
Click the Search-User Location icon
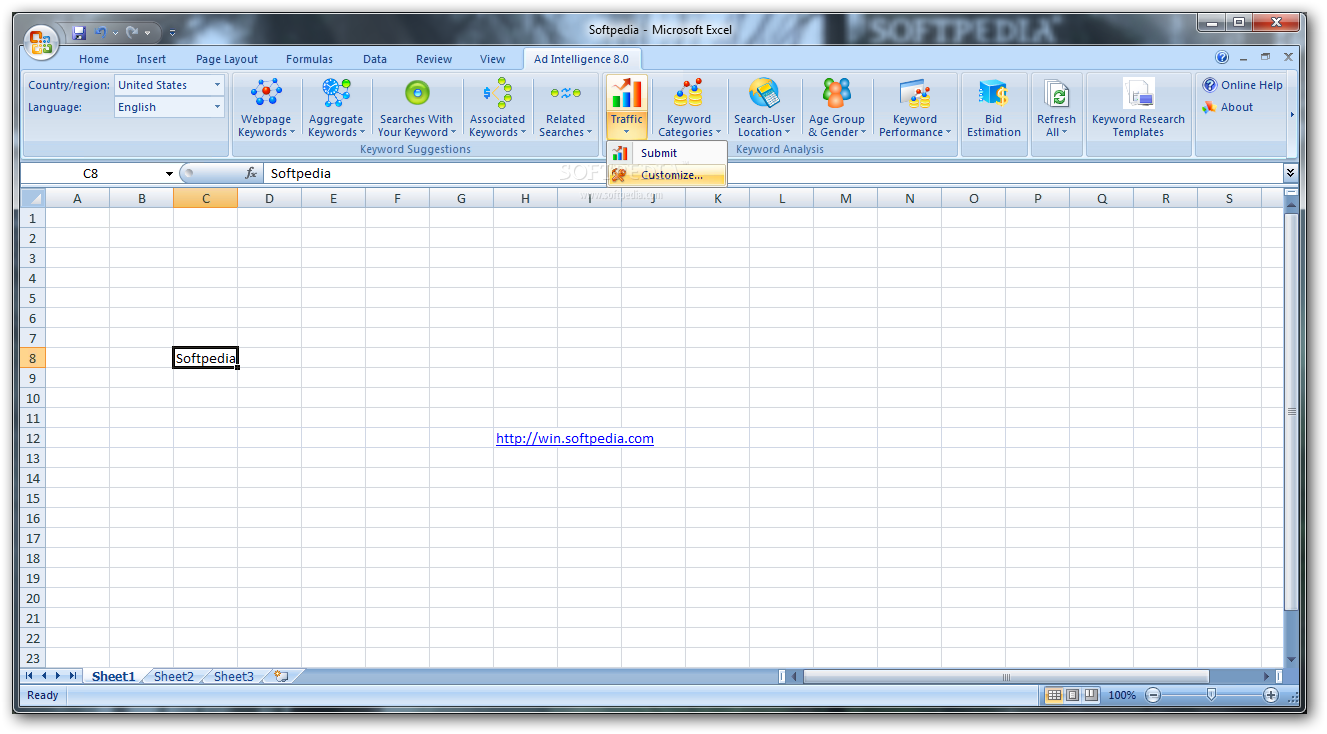(765, 93)
